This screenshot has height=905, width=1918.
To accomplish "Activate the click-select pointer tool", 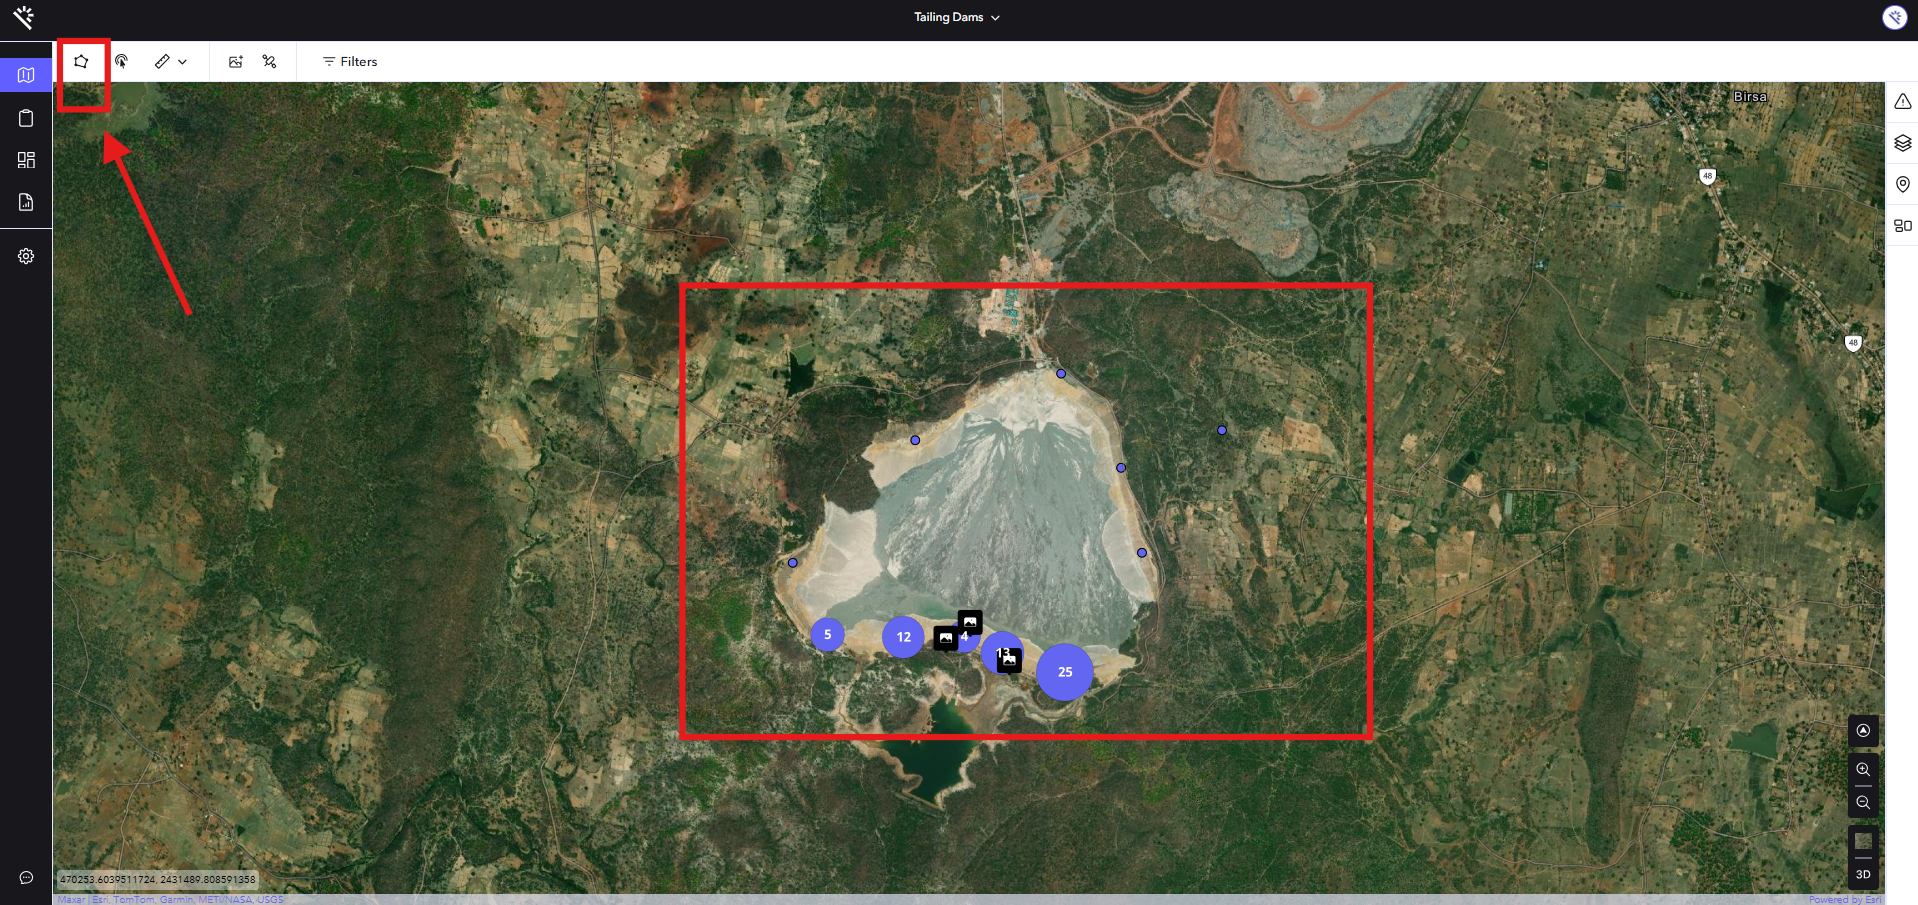I will [121, 61].
